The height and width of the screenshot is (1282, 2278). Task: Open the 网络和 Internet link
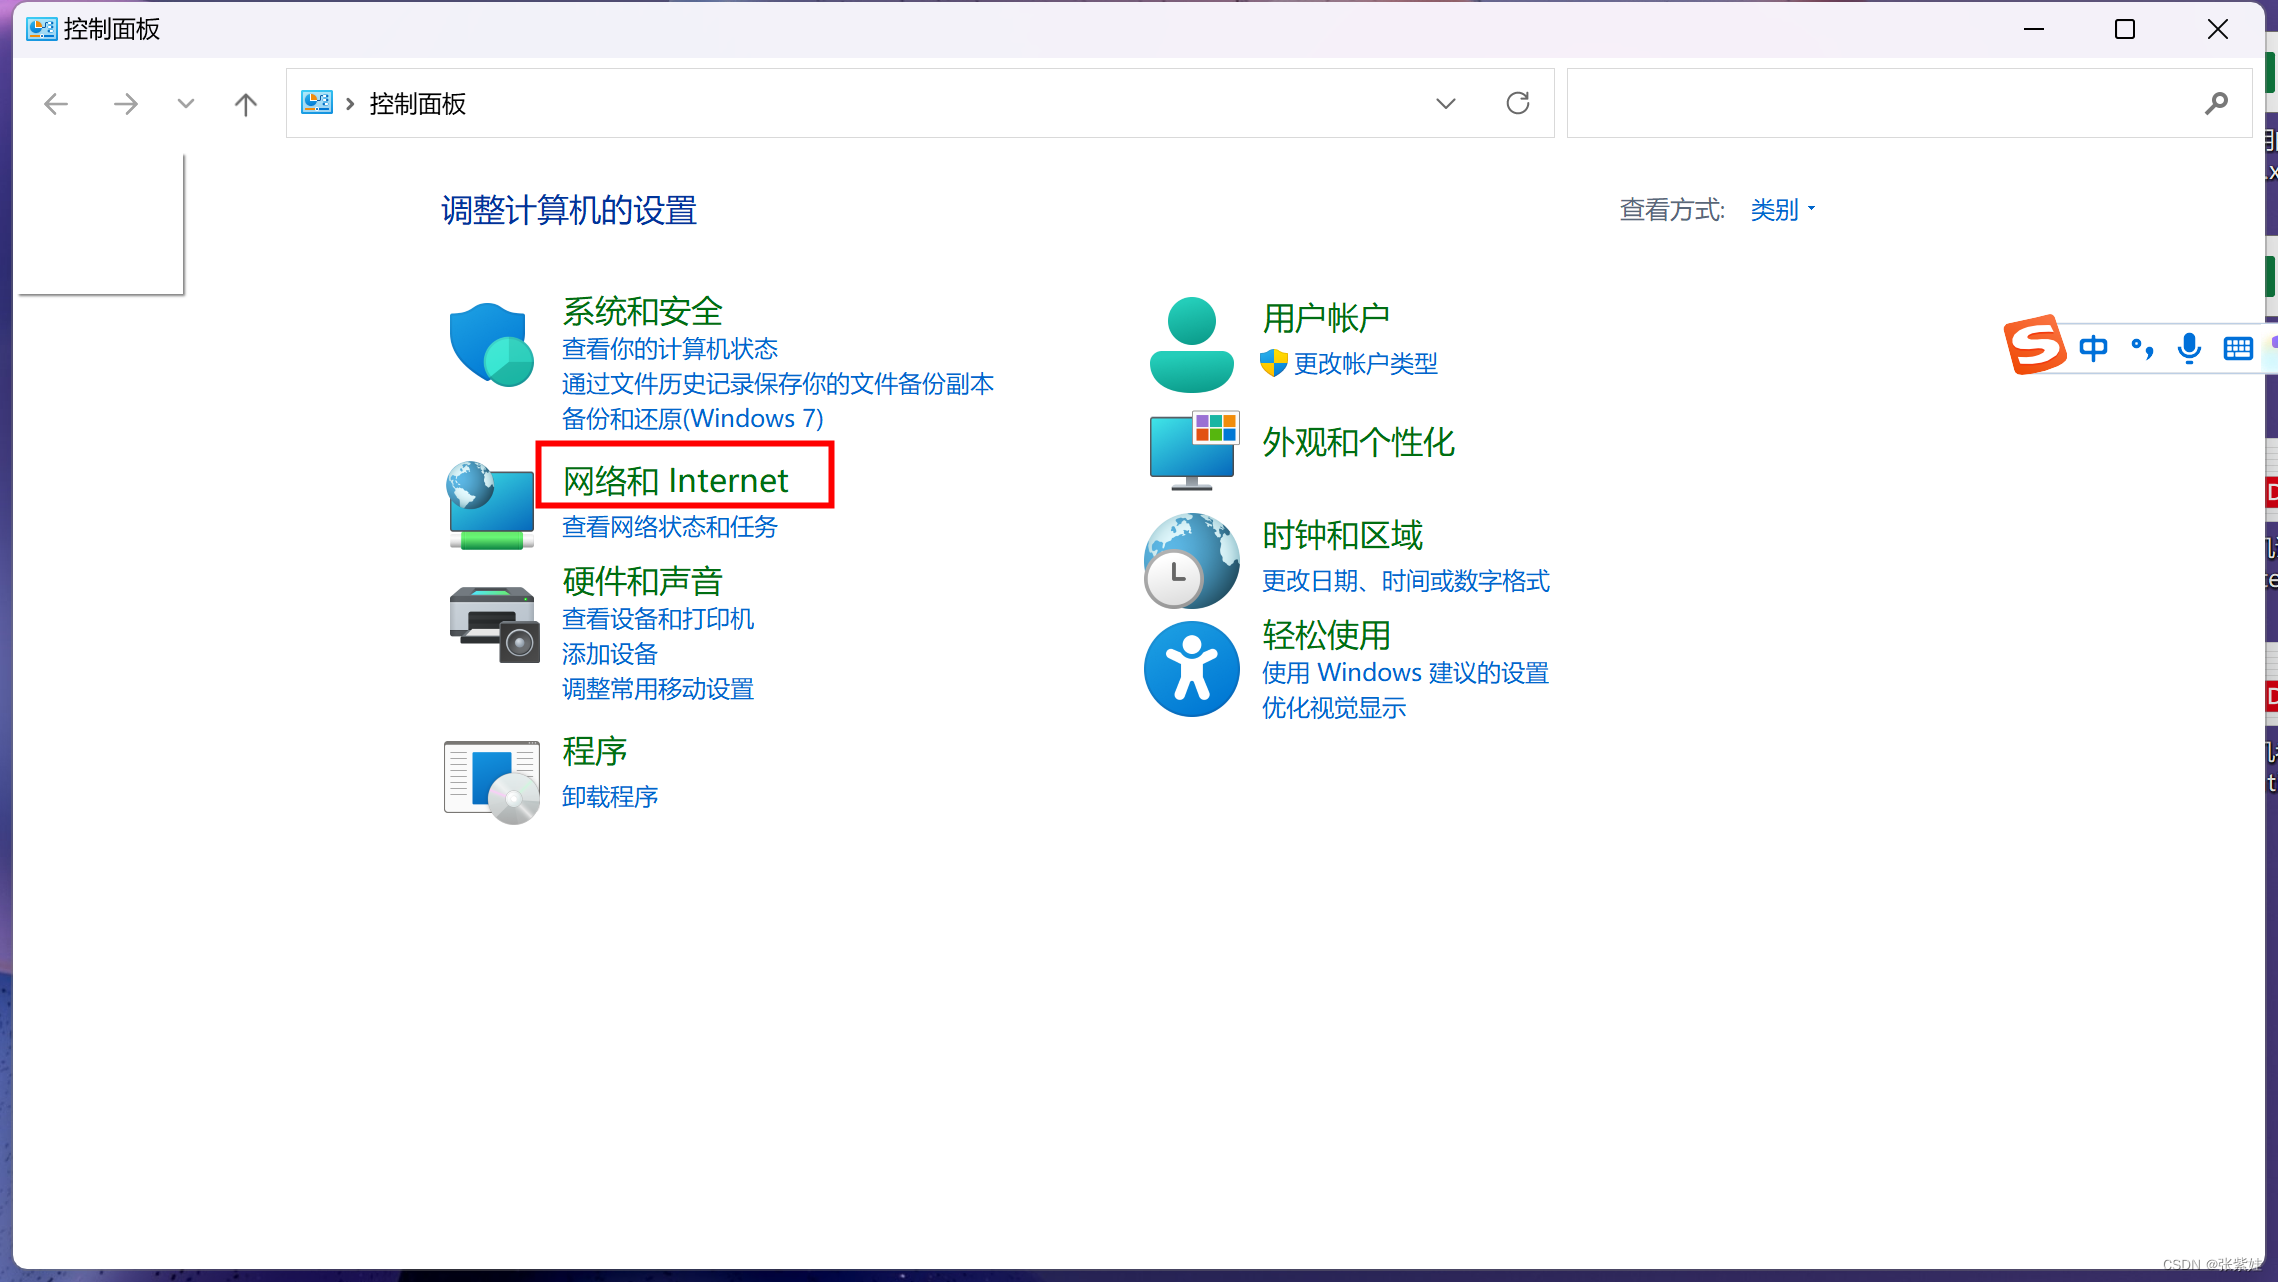pos(675,480)
